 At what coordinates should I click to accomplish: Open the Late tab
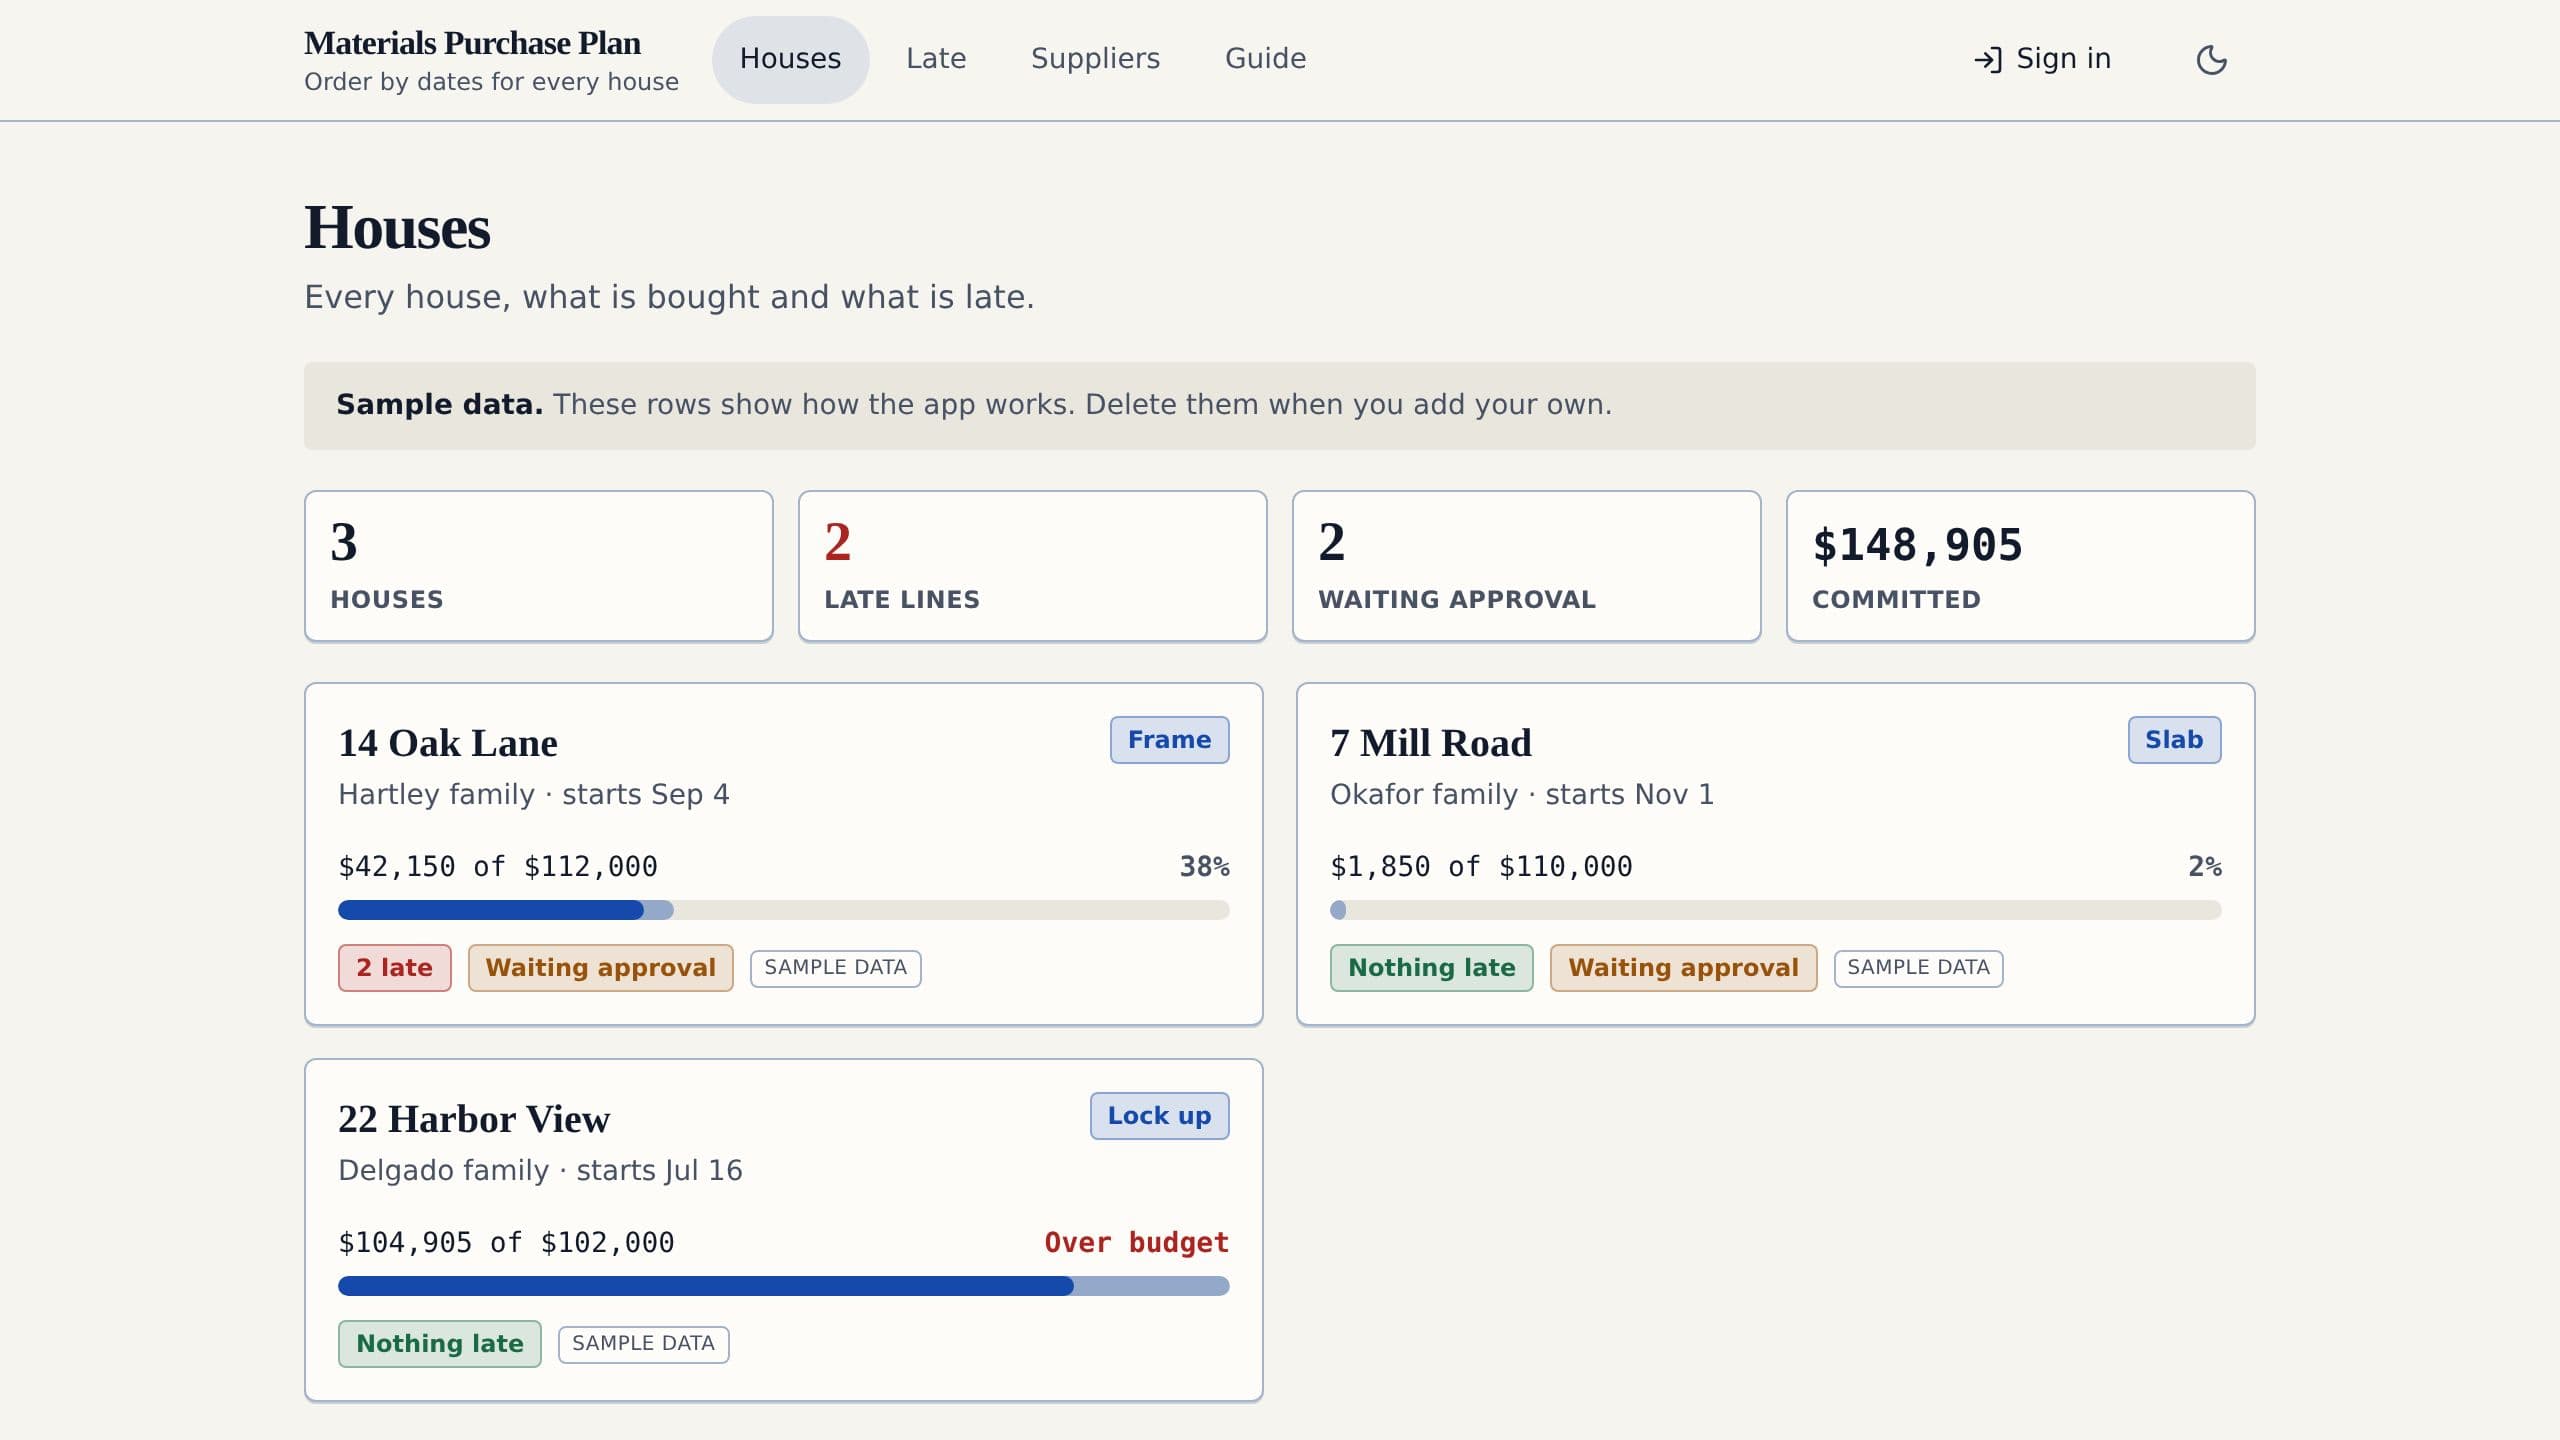(936, 59)
